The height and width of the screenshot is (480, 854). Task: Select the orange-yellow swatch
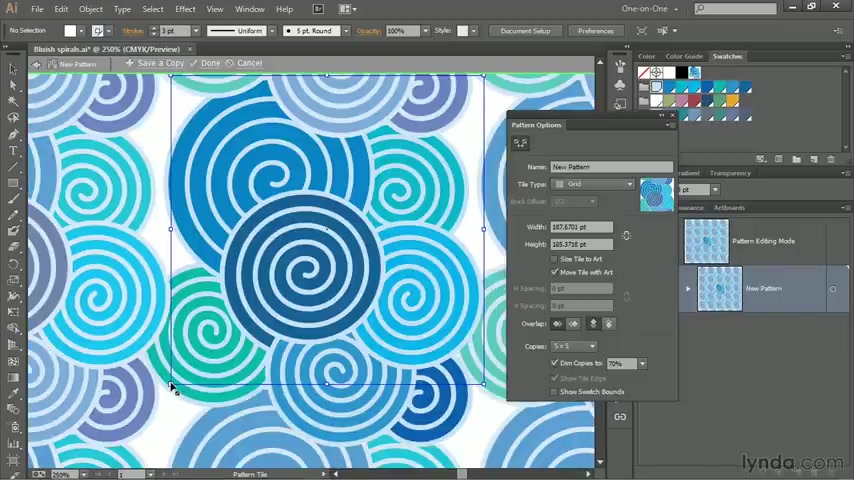pyautogui.click(x=733, y=101)
